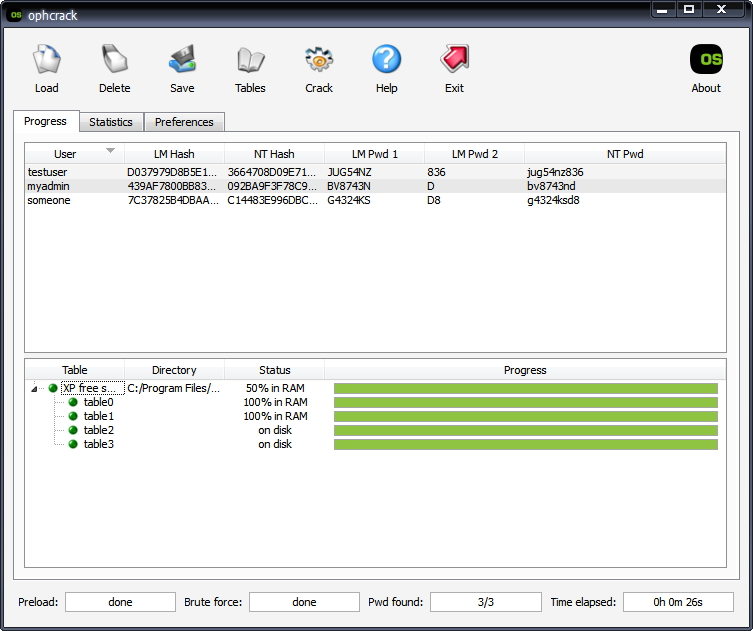This screenshot has width=753, height=631.
Task: Click the green status dot beside table2
Action: pyautogui.click(x=73, y=430)
